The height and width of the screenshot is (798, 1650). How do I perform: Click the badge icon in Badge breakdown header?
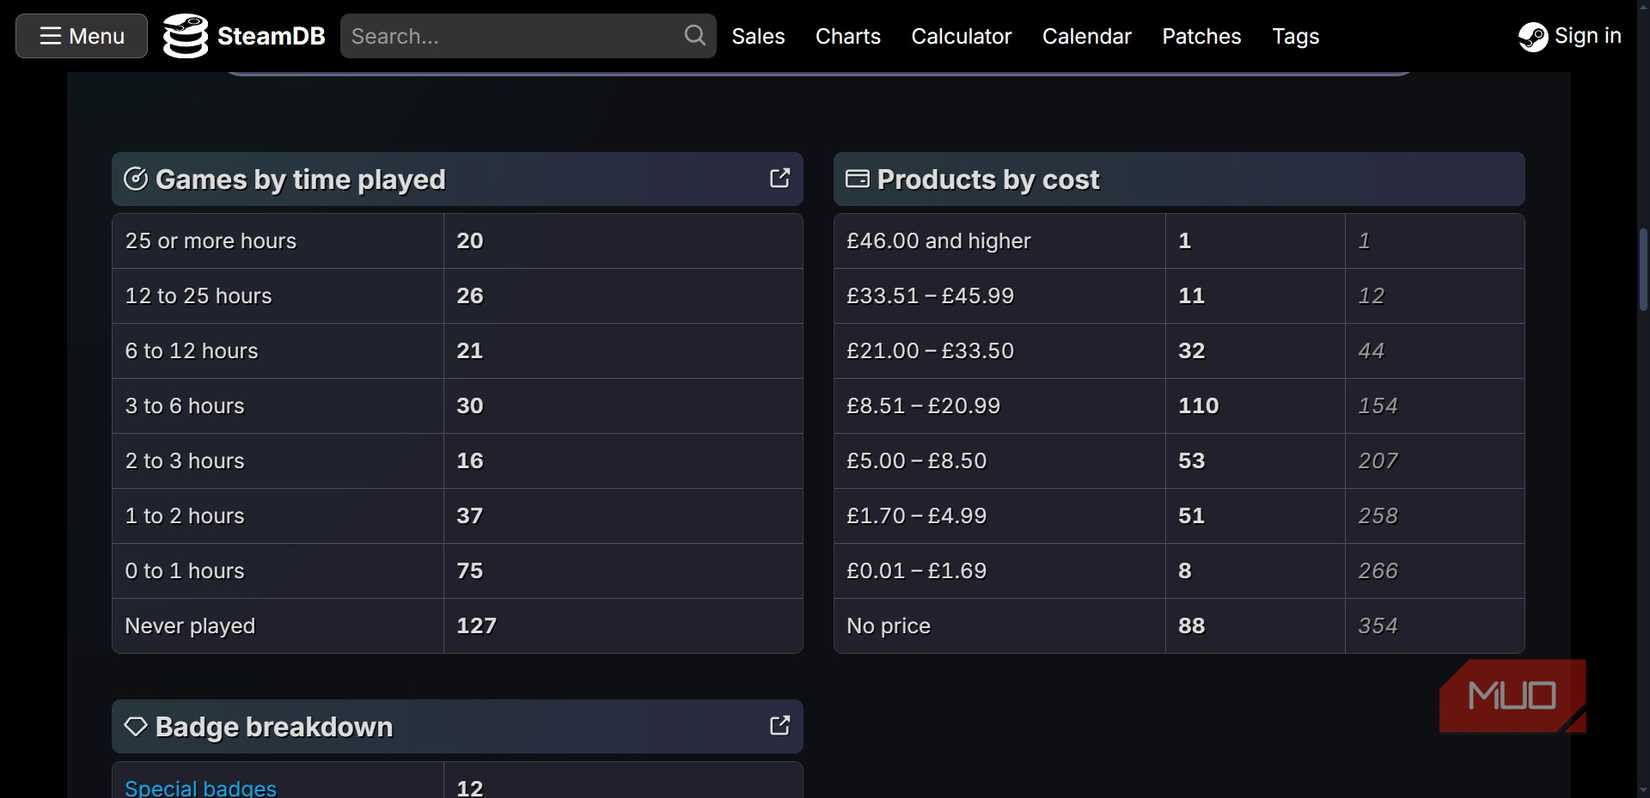(135, 726)
